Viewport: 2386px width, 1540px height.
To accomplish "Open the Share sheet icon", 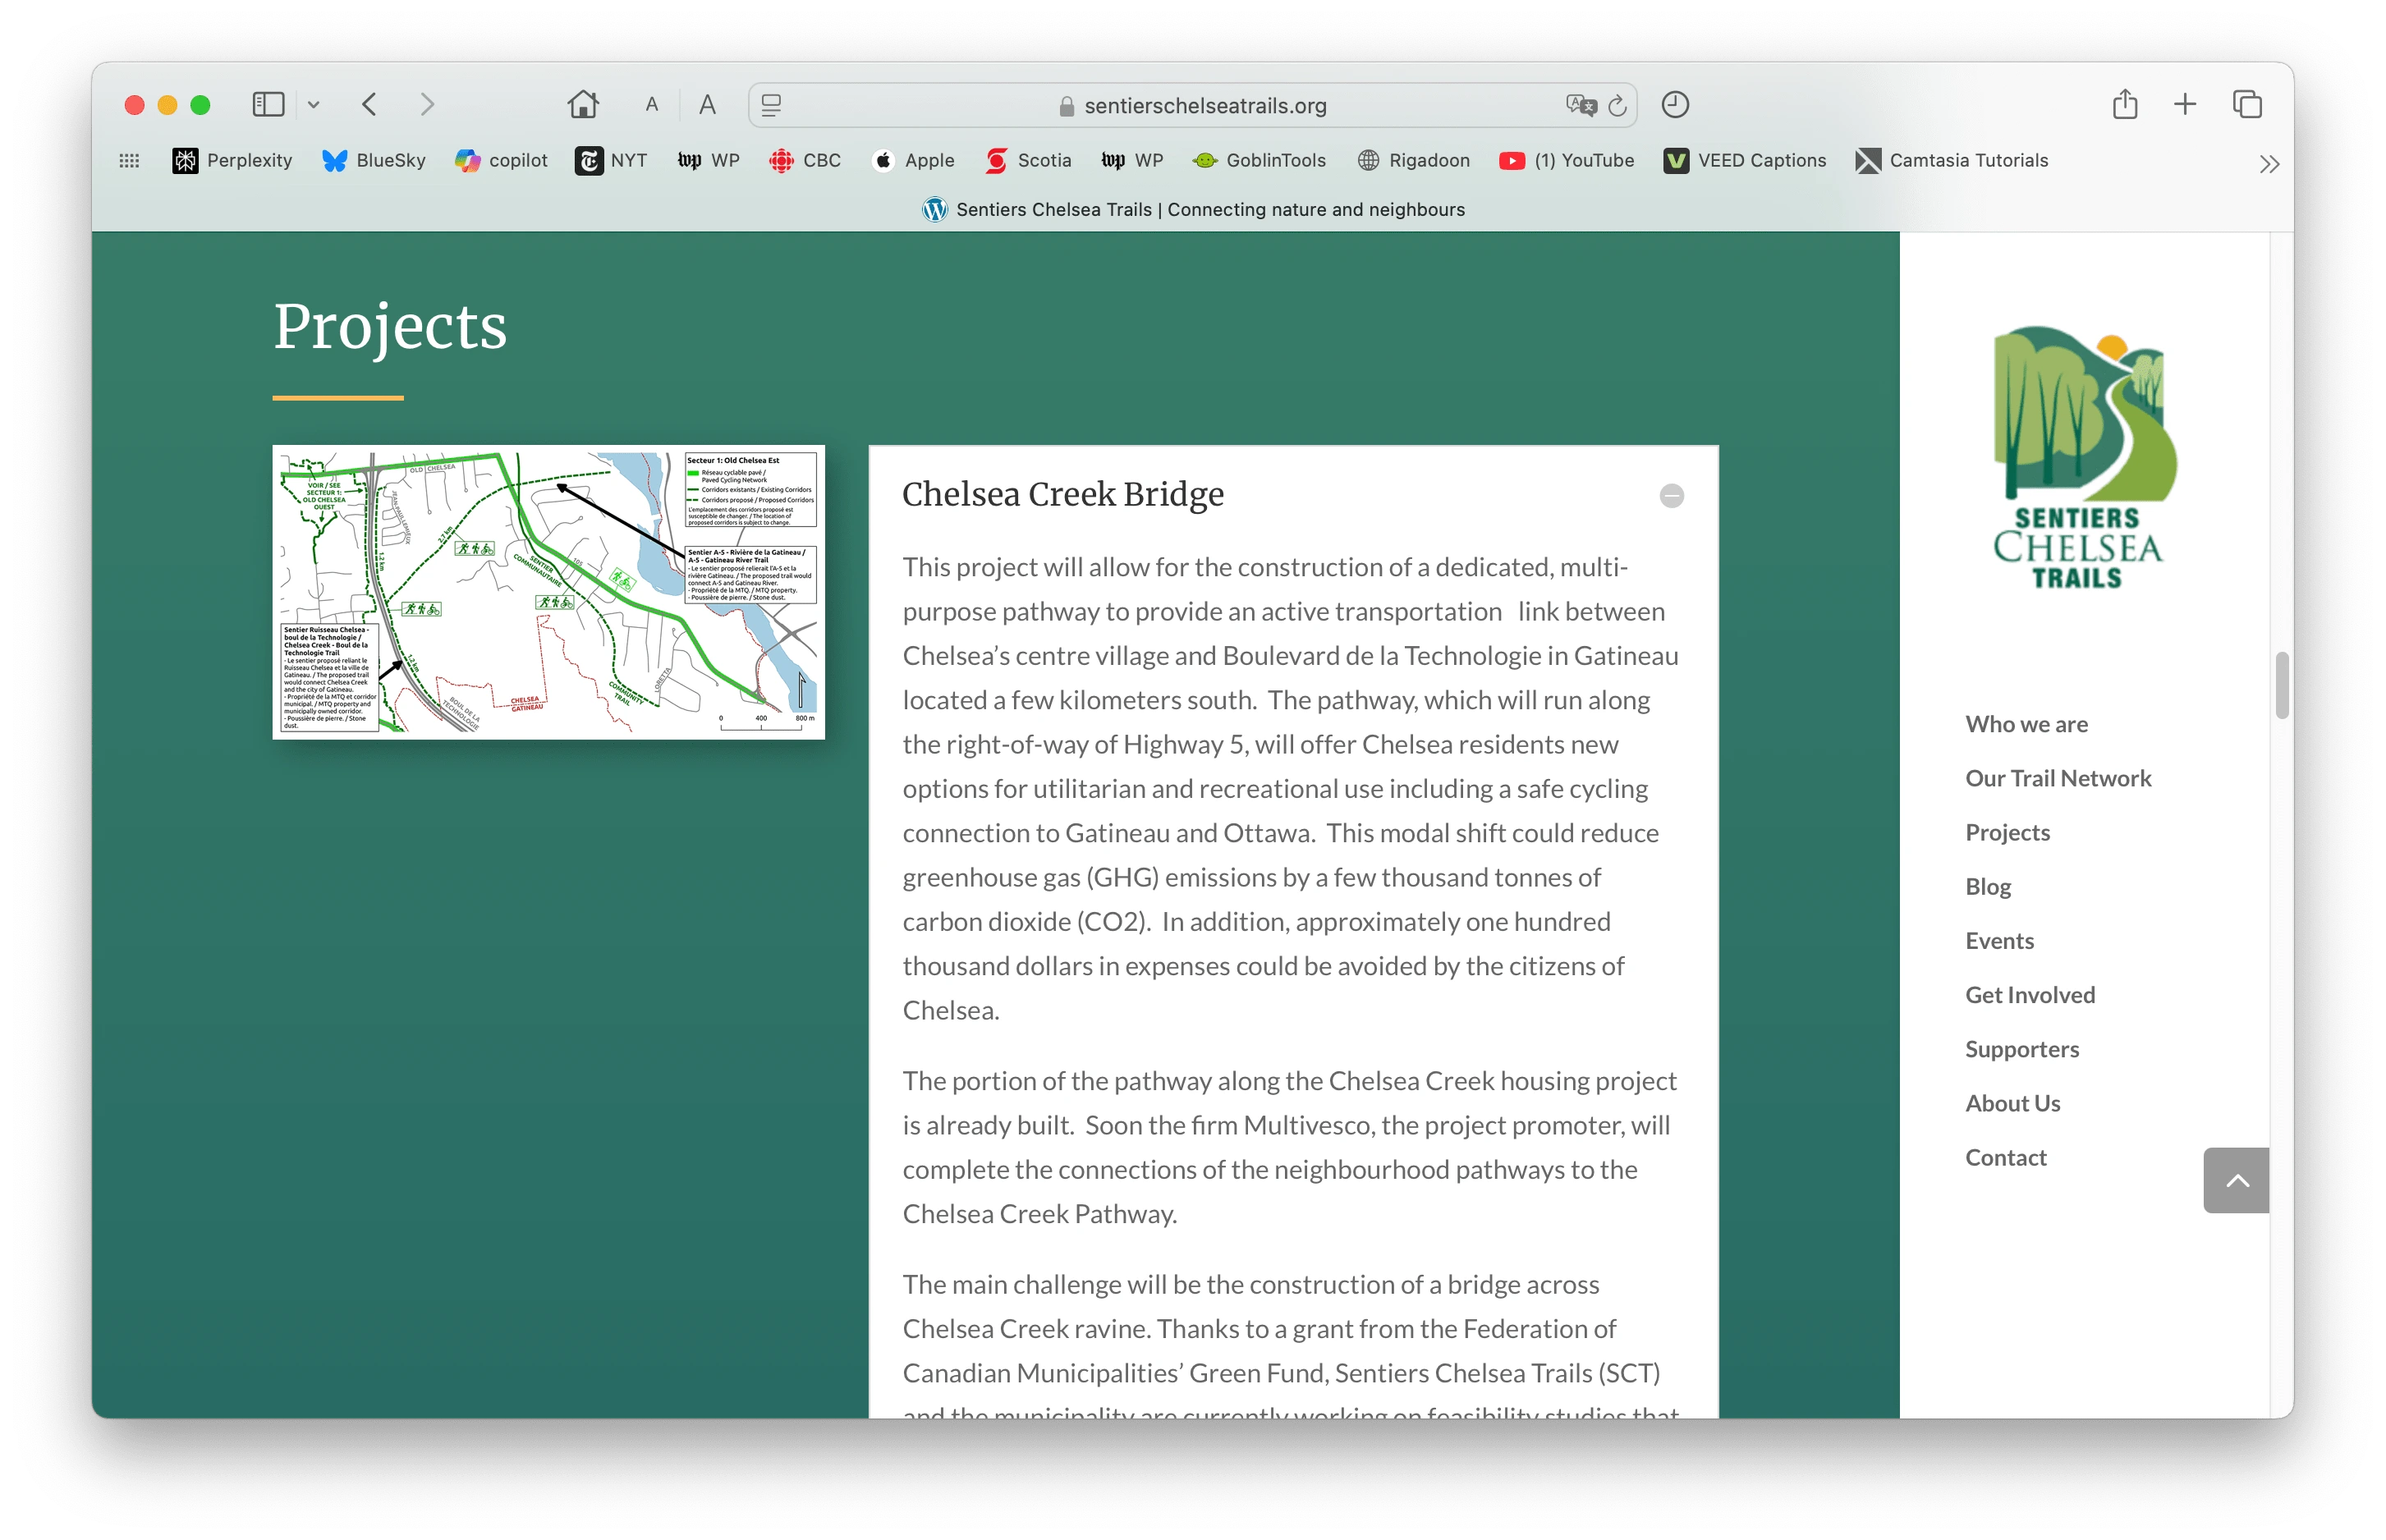I will pyautogui.click(x=2125, y=105).
